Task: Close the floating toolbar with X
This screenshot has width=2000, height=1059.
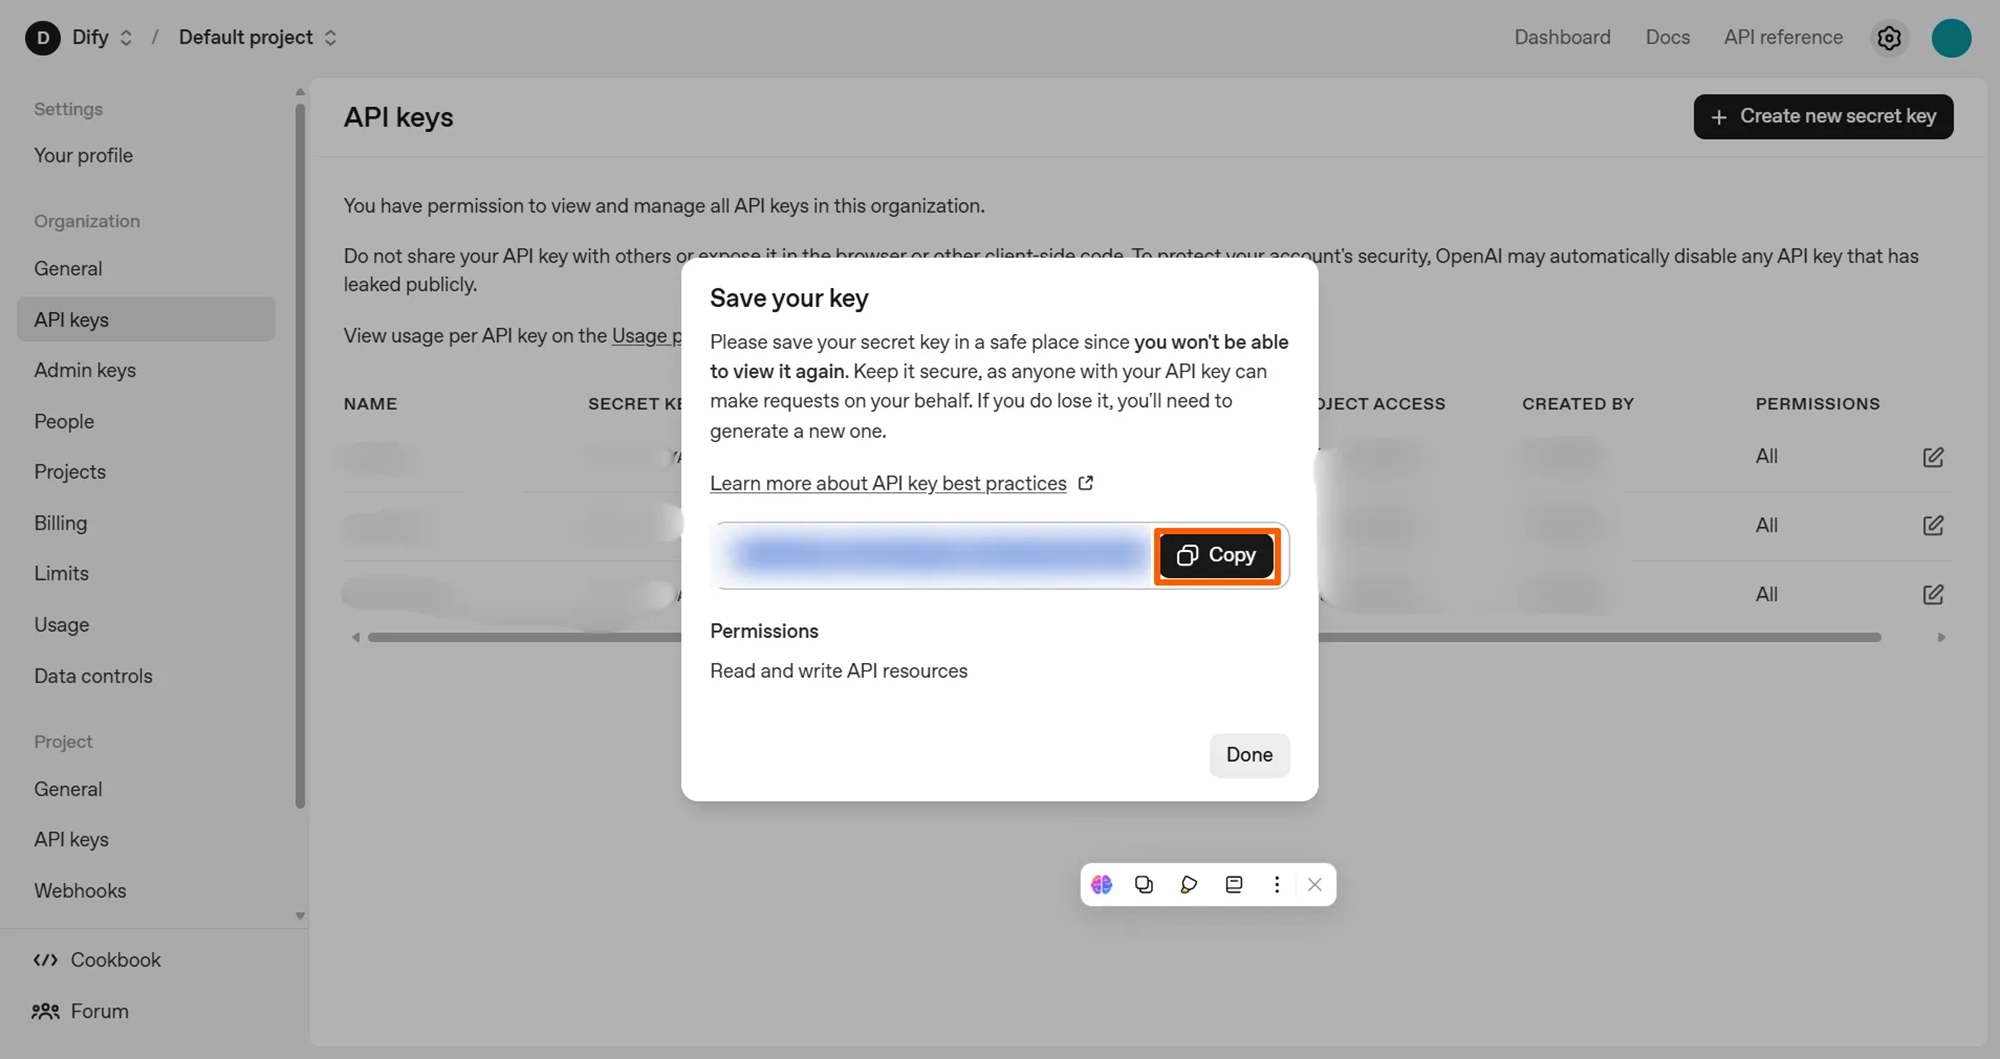Action: pos(1314,884)
